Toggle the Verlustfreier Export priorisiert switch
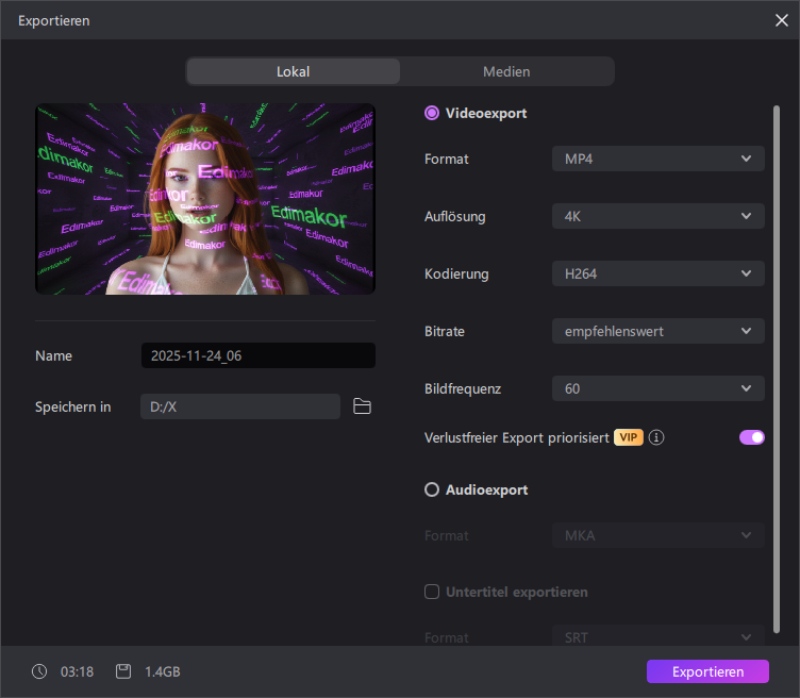The height and width of the screenshot is (698, 800). (x=751, y=437)
